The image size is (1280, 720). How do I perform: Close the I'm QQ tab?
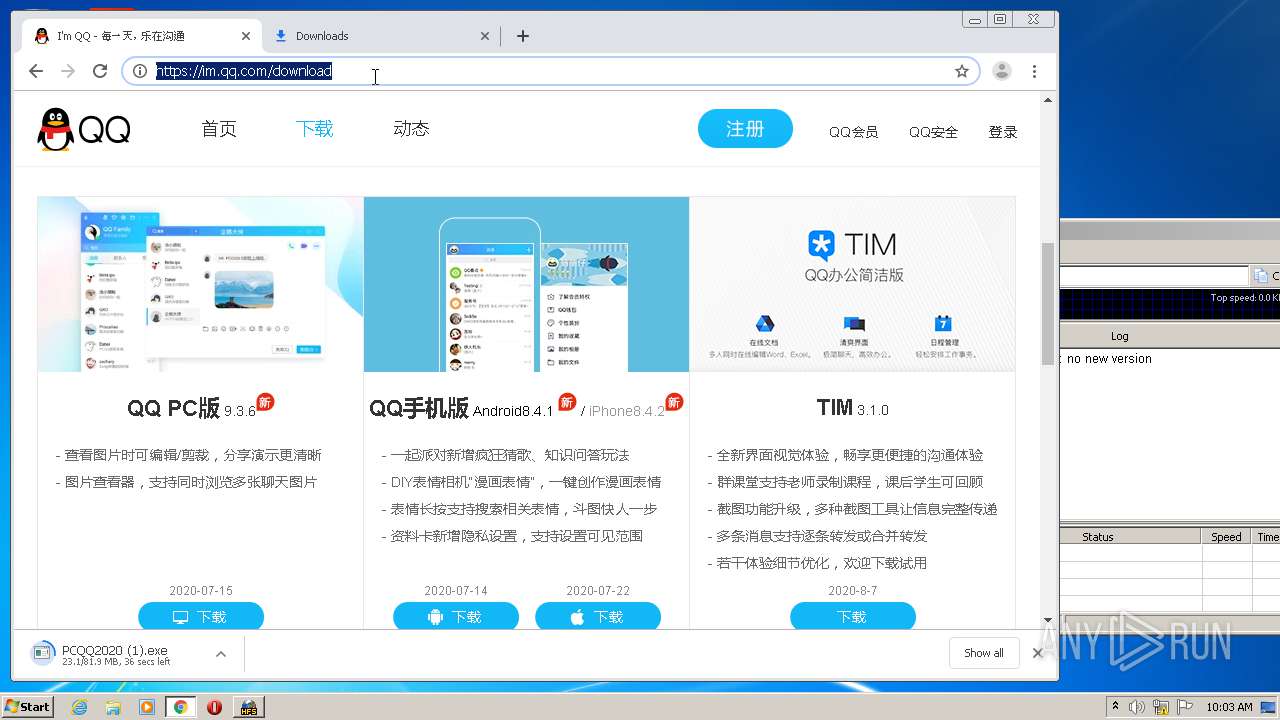(246, 36)
